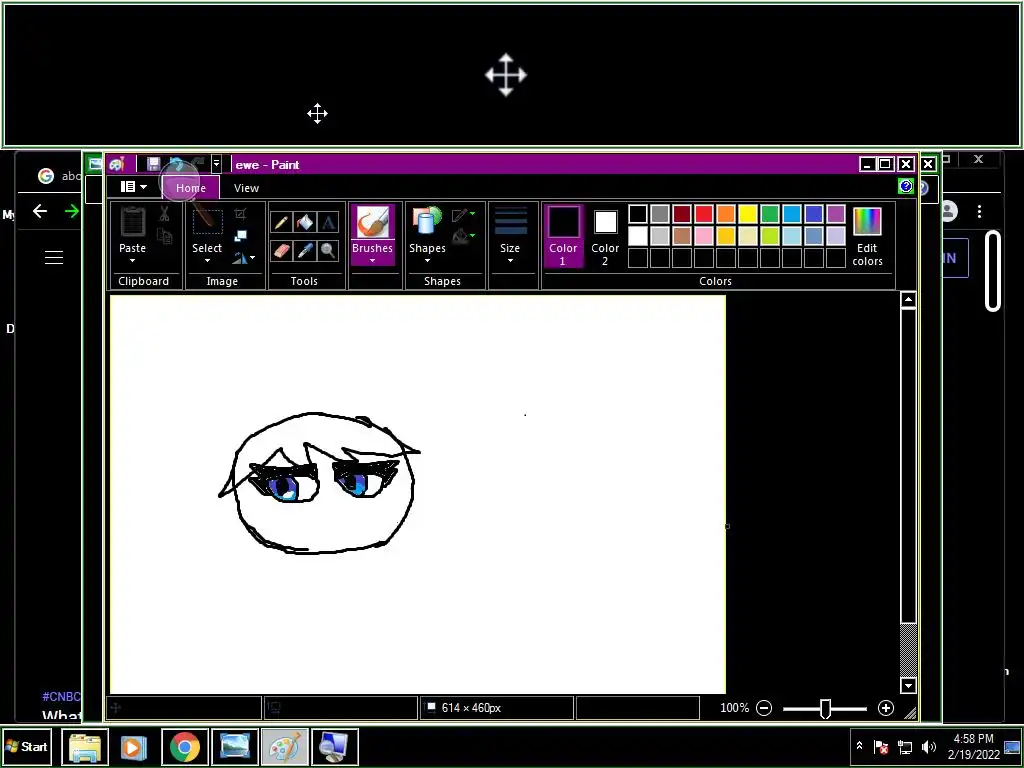The height and width of the screenshot is (768, 1024).
Task: Click the zoom out minus button
Action: [x=764, y=708]
